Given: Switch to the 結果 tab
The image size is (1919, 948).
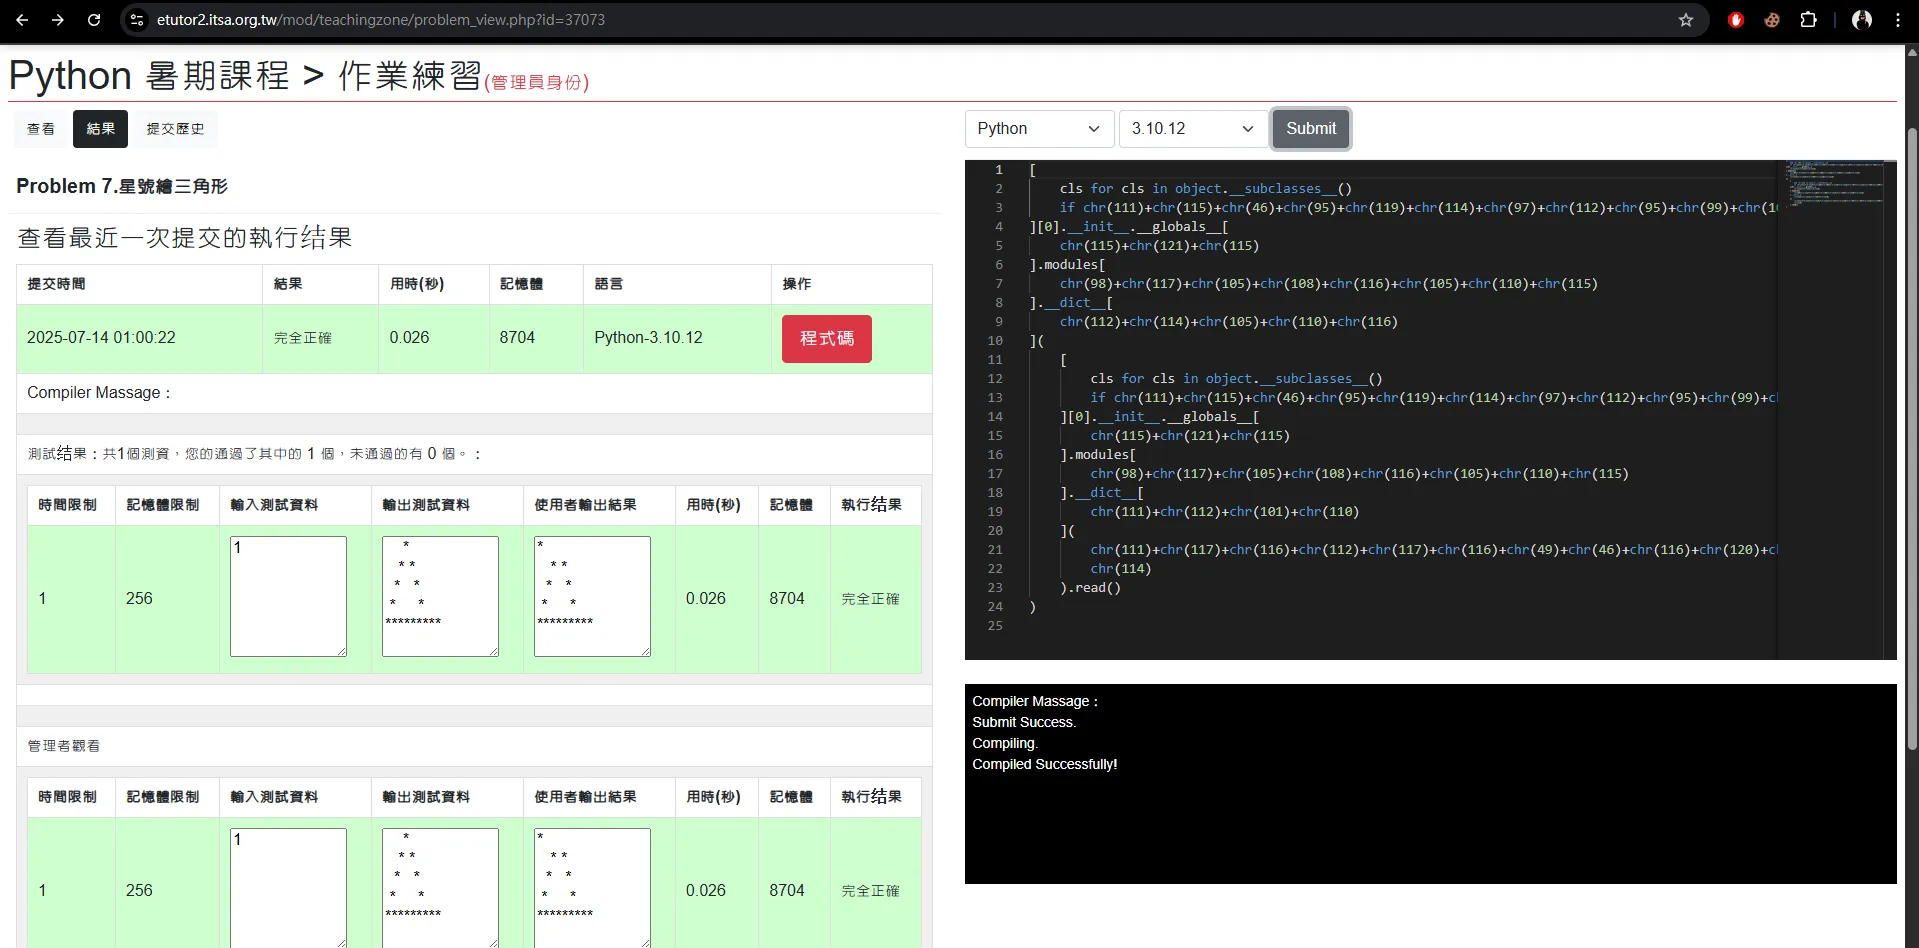Looking at the screenshot, I should [x=100, y=129].
